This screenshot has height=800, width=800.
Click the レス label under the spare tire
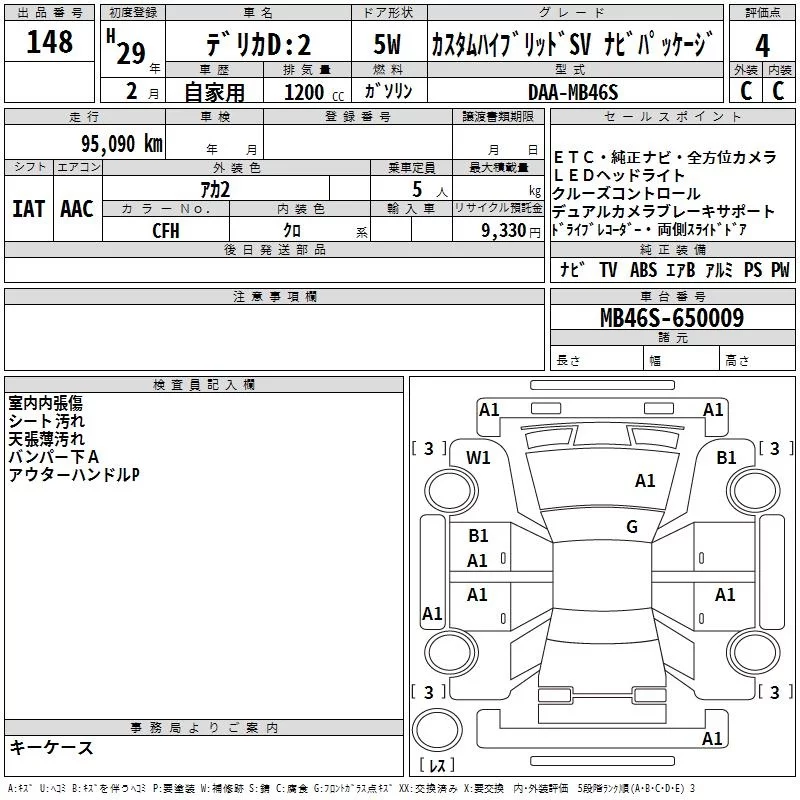coord(437,765)
